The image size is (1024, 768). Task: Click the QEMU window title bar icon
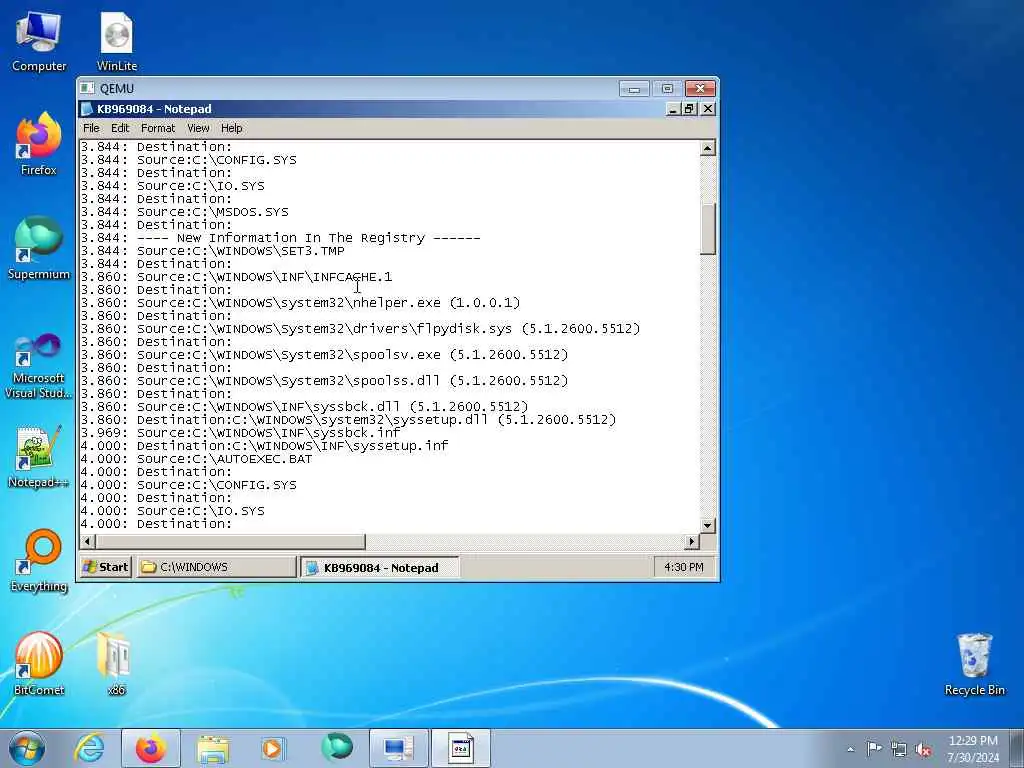[x=87, y=88]
